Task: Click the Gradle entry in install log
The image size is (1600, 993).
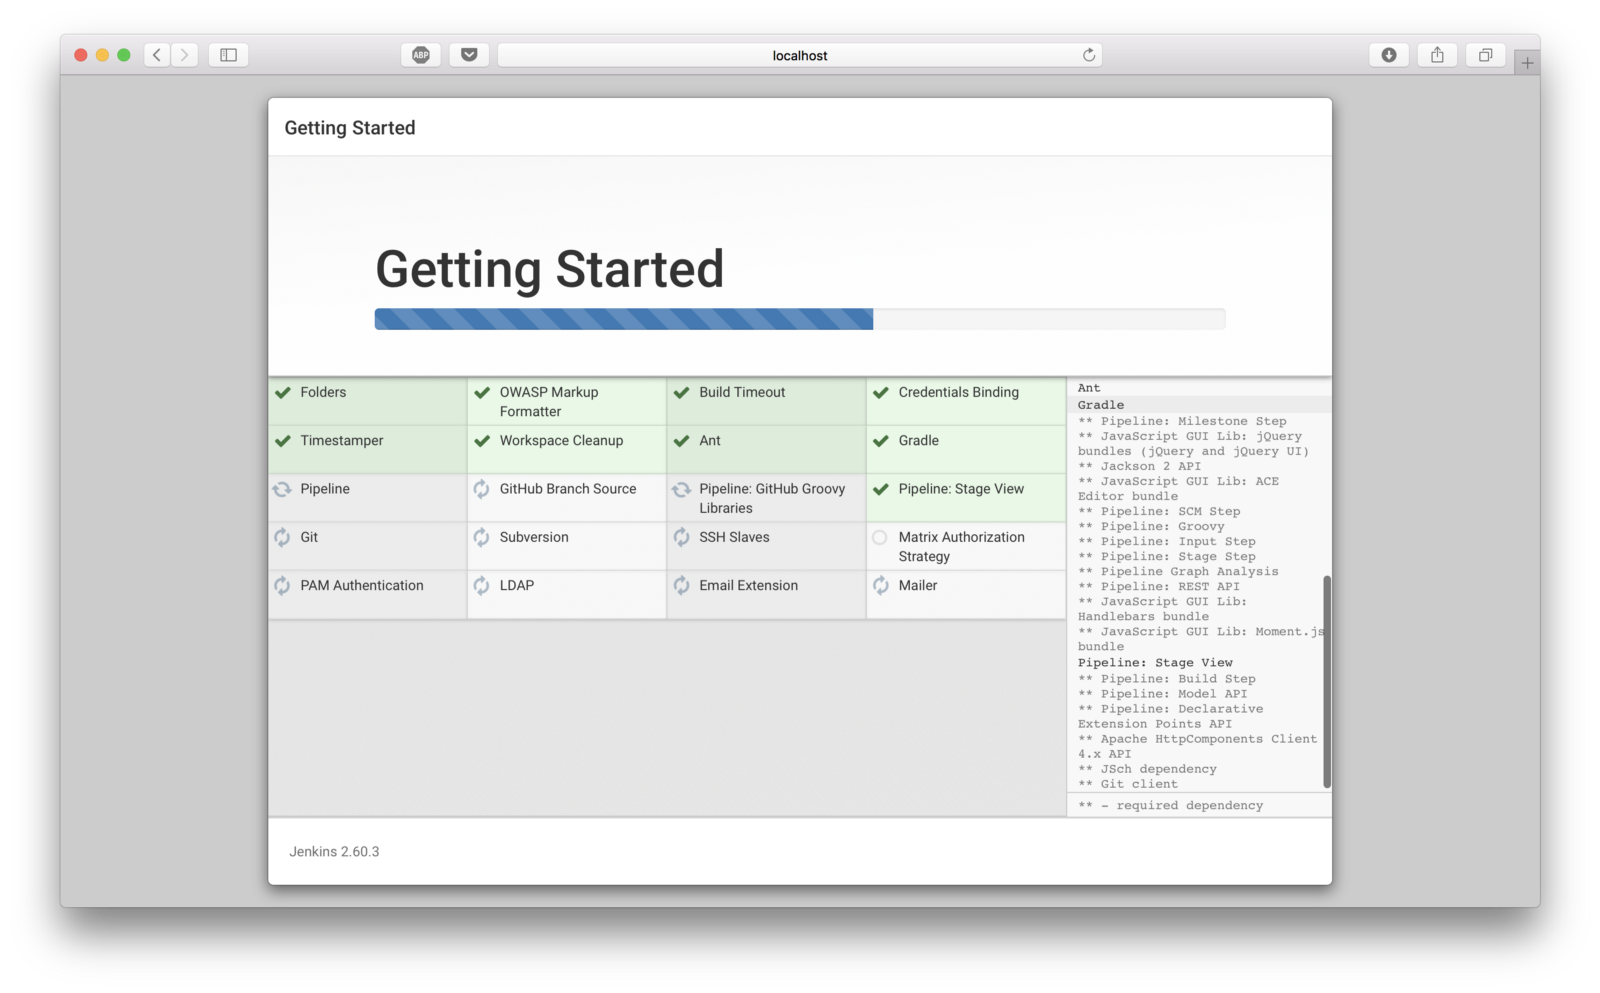Action: pos(1101,405)
